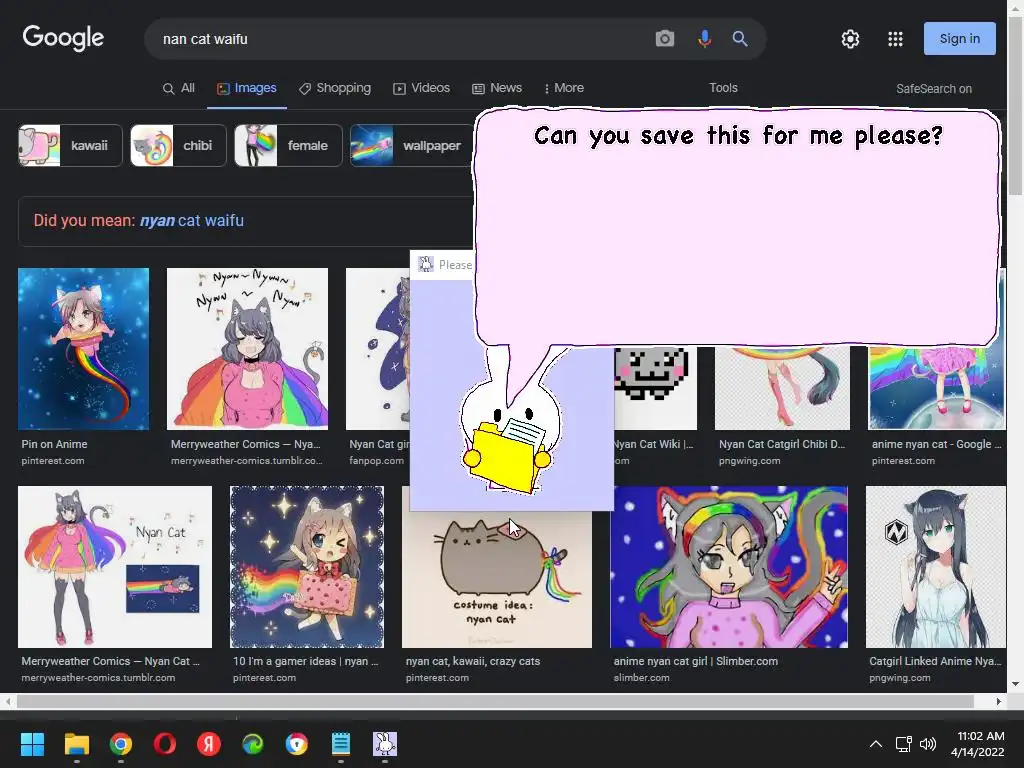Apply the wallpaper suggestion chip
The width and height of the screenshot is (1024, 768).
pyautogui.click(x=411, y=146)
